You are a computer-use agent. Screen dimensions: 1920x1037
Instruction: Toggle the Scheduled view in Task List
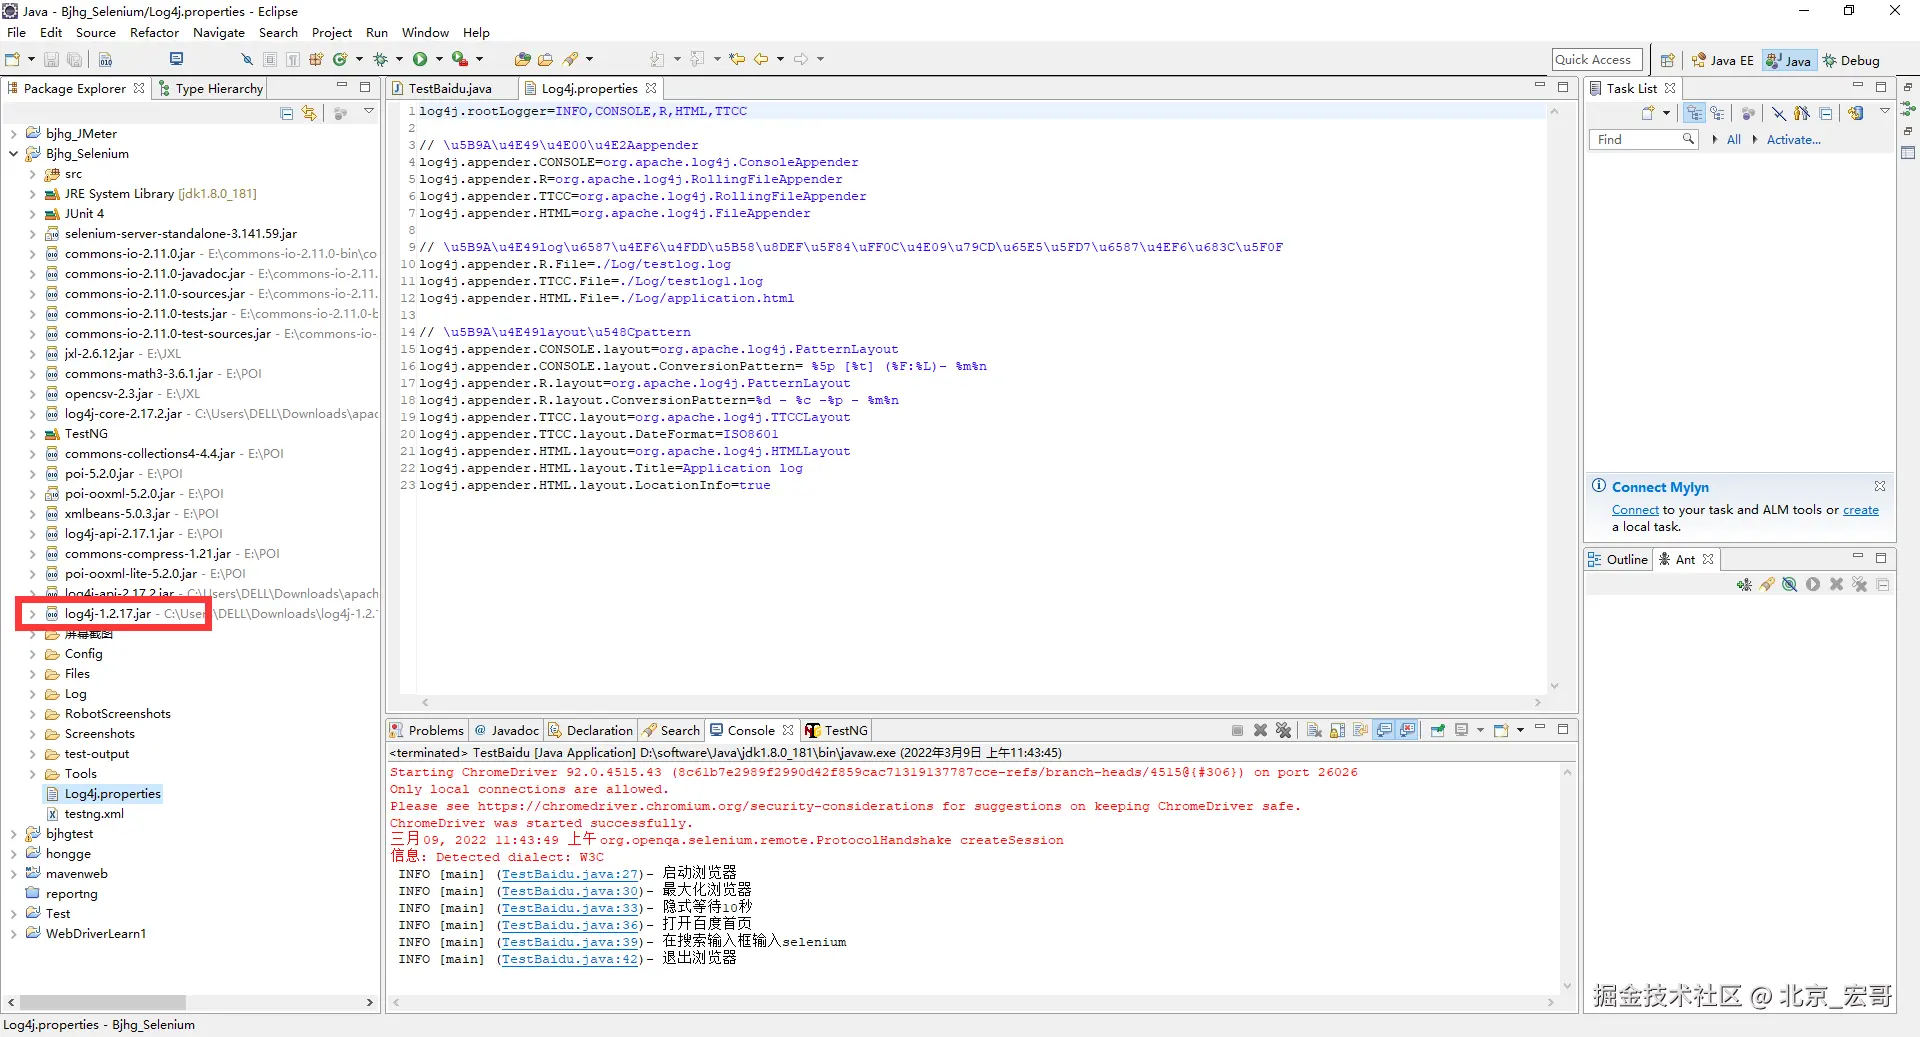(1717, 113)
